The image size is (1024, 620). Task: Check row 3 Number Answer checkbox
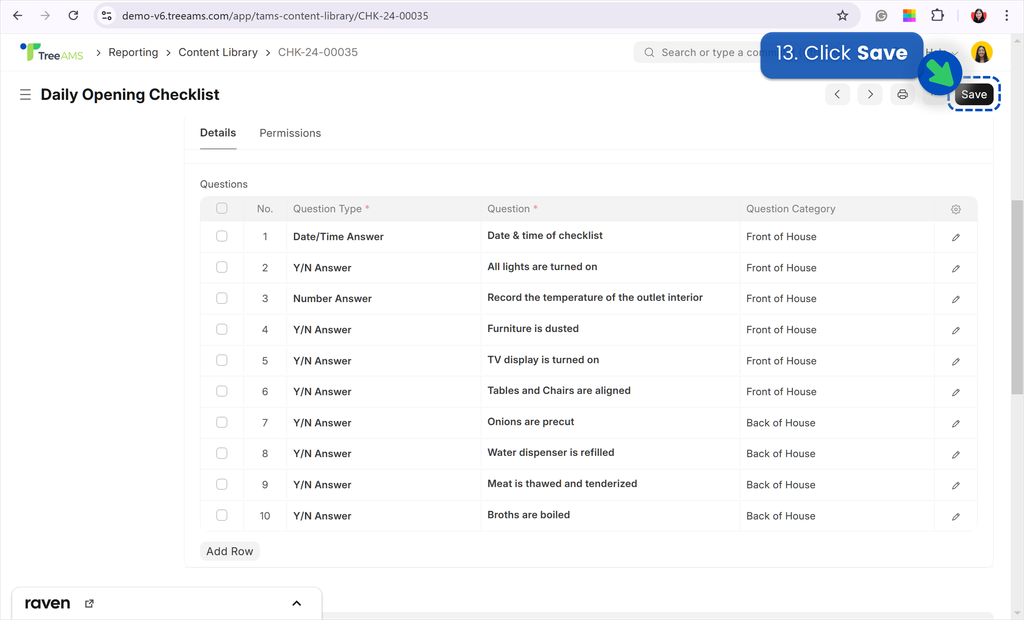(221, 298)
